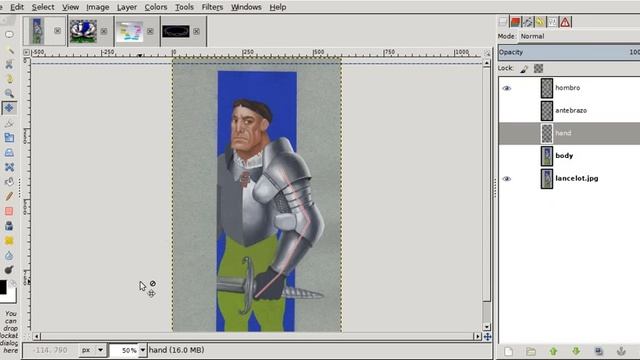640x360 pixels.
Task: Open the Layer menu
Action: (x=127, y=7)
